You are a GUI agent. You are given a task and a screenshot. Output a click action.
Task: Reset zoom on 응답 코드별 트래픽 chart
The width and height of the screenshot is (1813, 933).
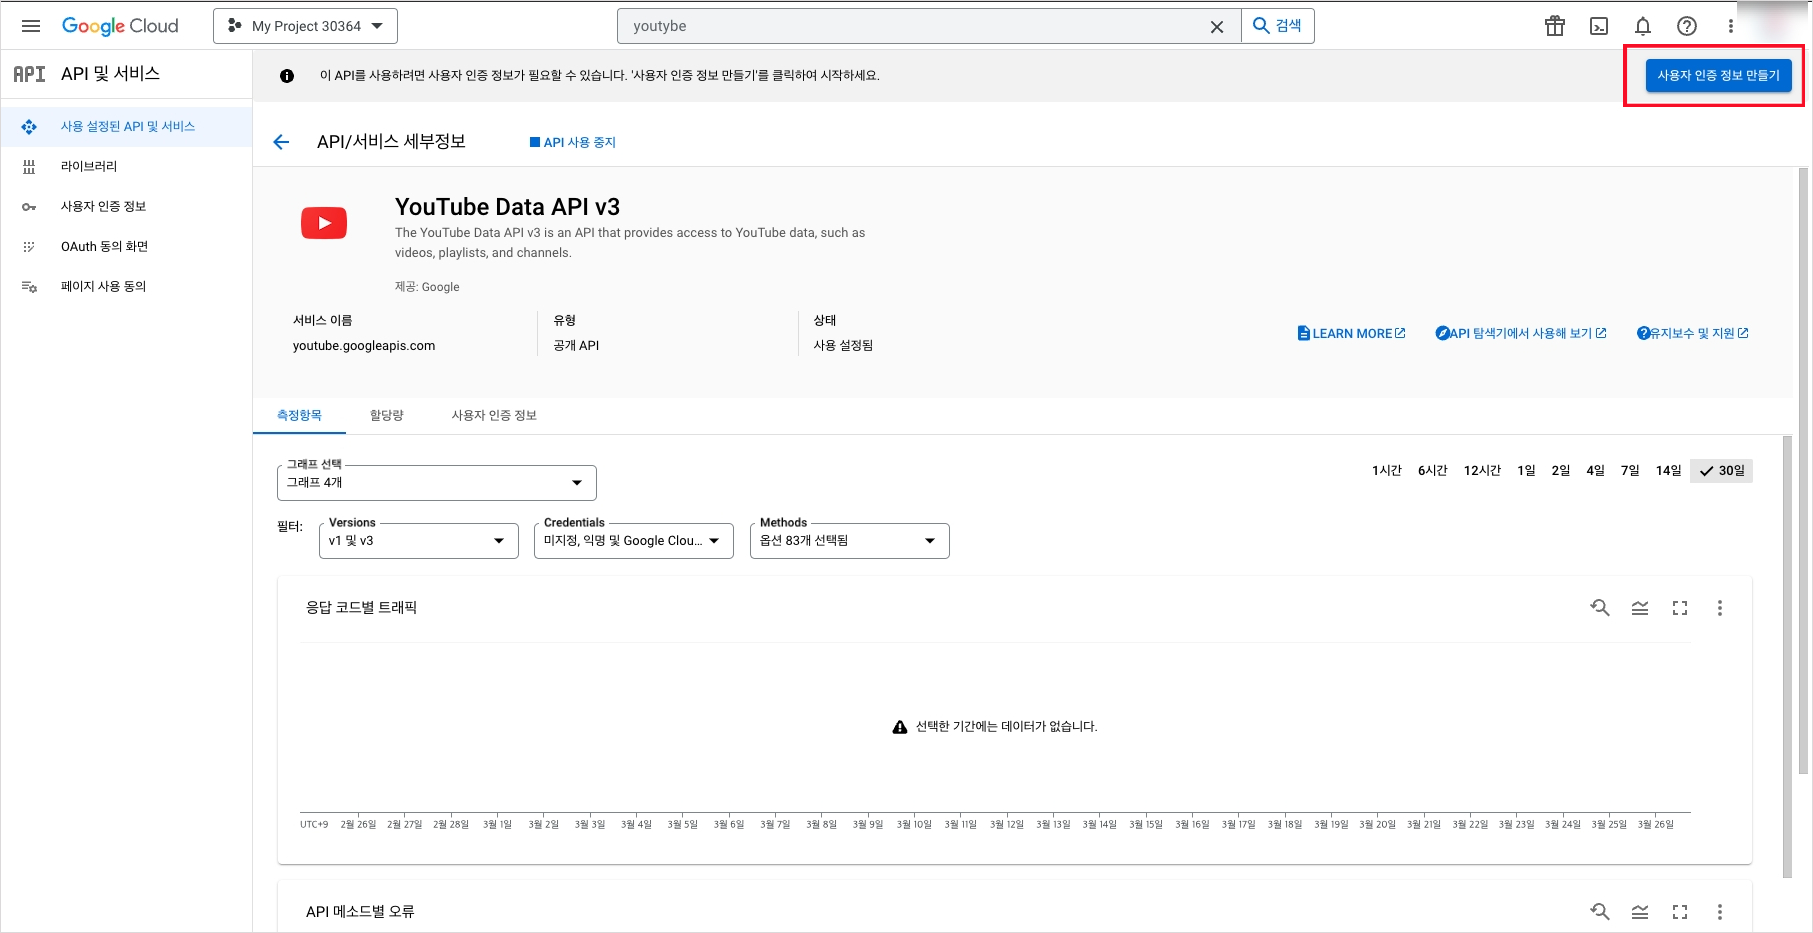[1600, 608]
